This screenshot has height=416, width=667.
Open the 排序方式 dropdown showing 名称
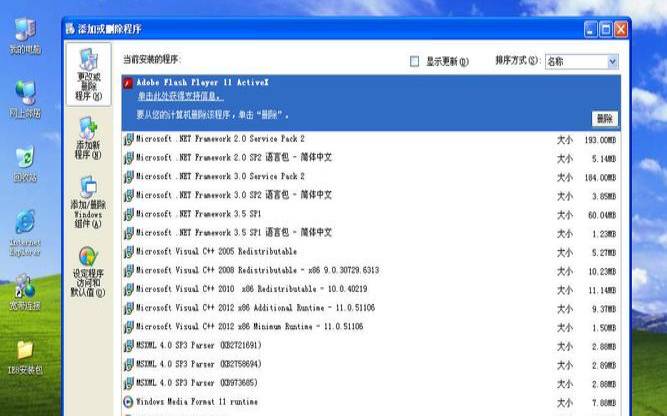(x=581, y=62)
